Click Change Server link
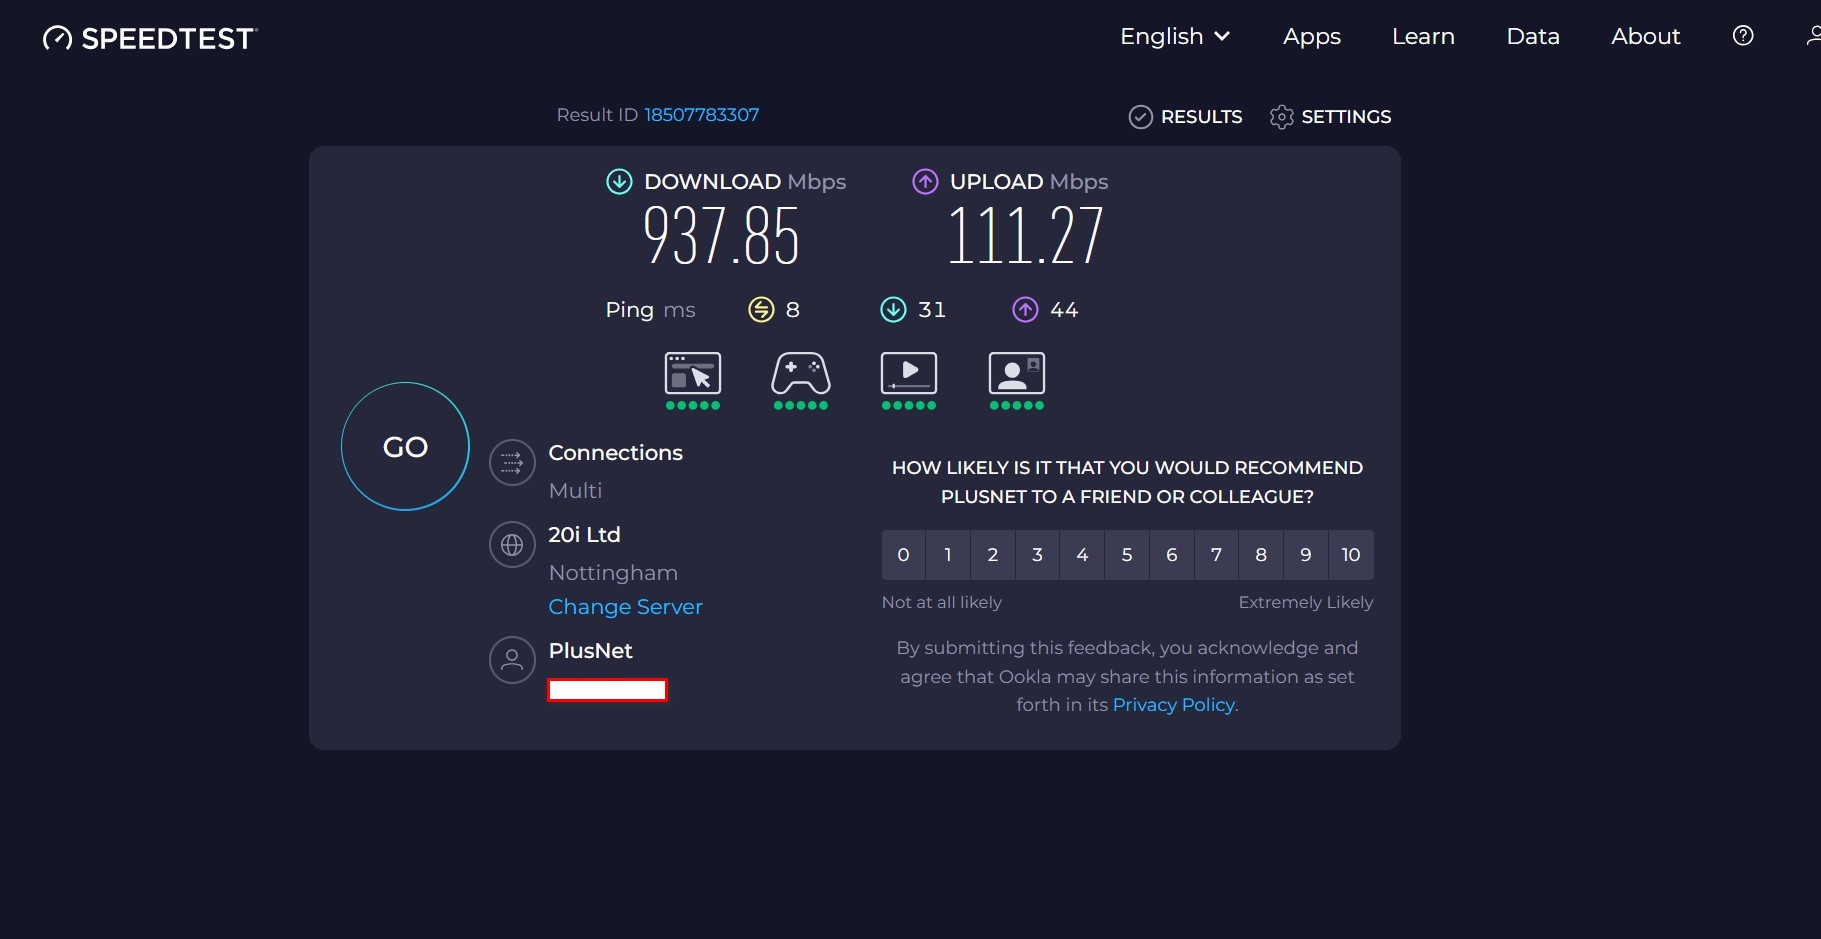1821x939 pixels. 625,607
